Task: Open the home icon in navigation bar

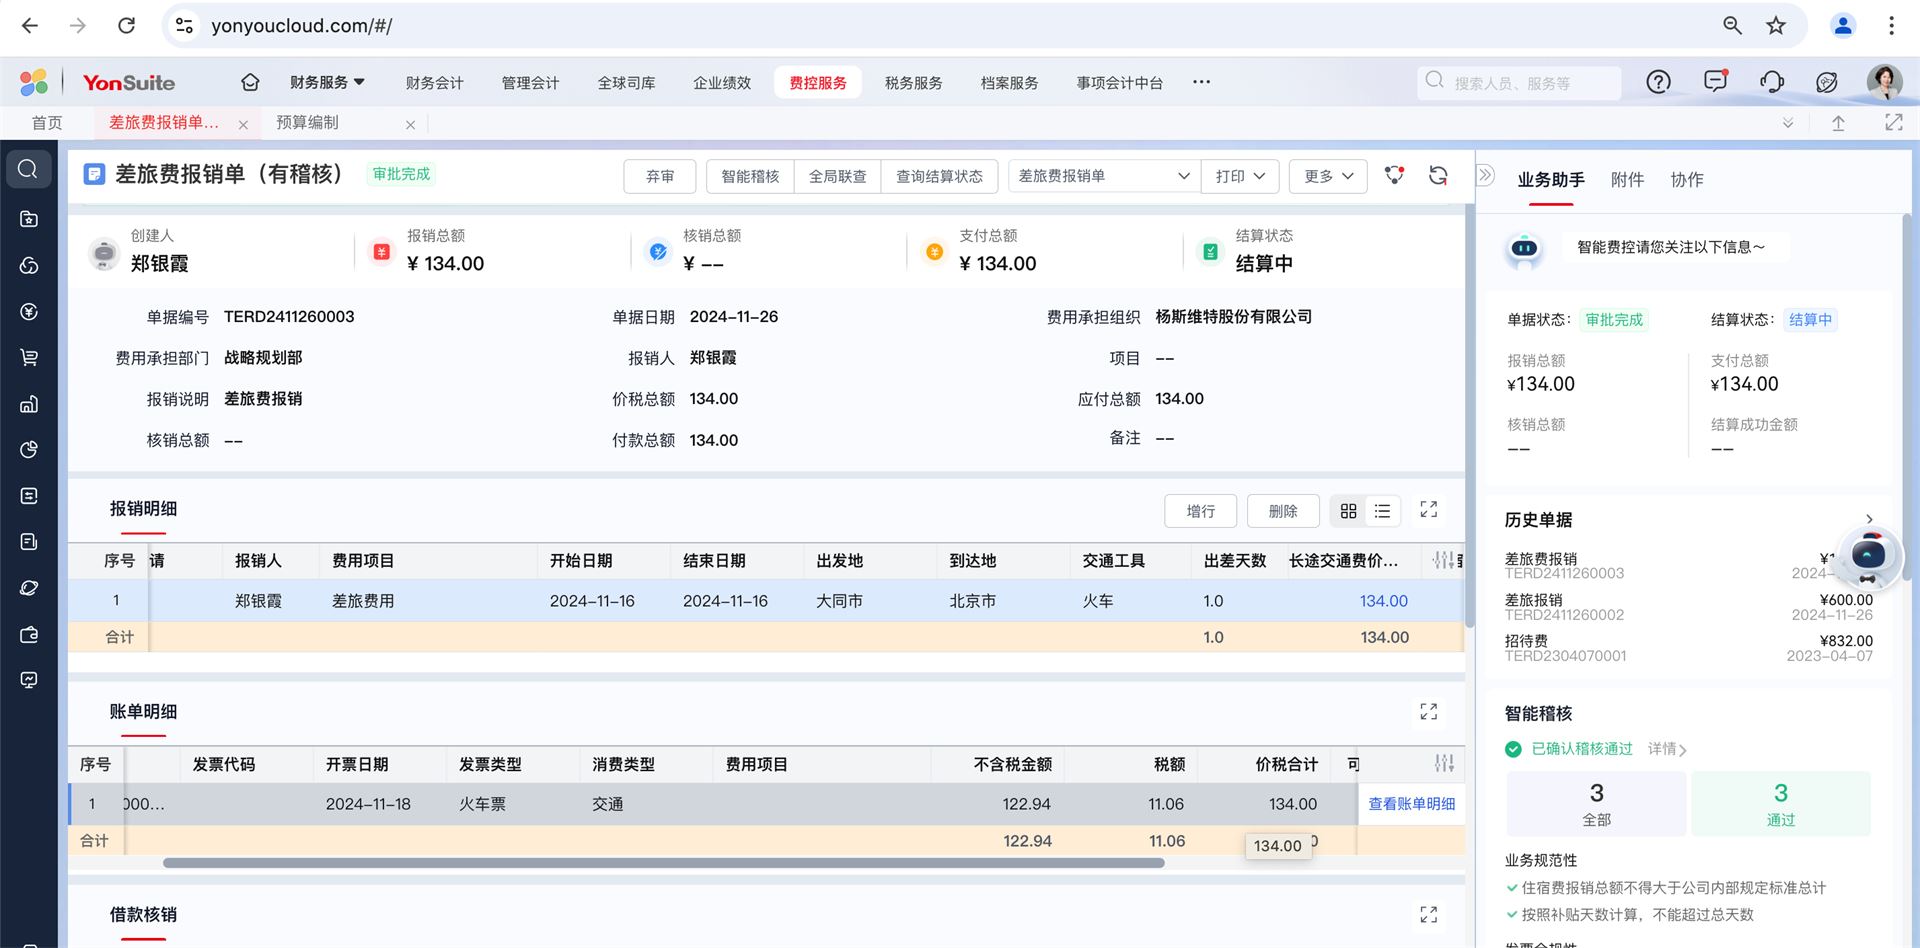Action: (x=250, y=83)
